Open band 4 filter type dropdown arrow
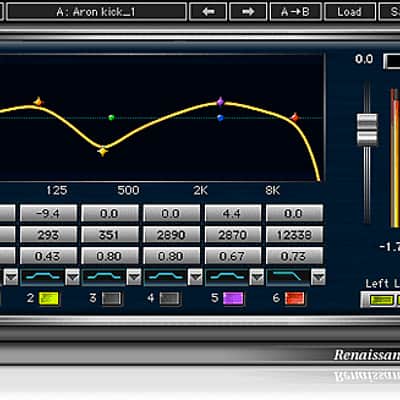 (x=195, y=277)
